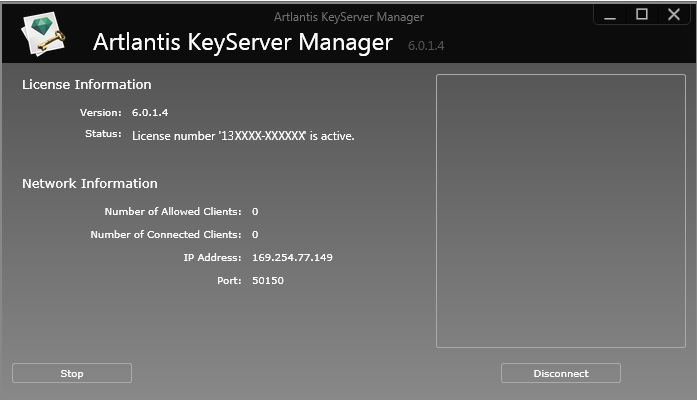Click the Status label

click(103, 134)
